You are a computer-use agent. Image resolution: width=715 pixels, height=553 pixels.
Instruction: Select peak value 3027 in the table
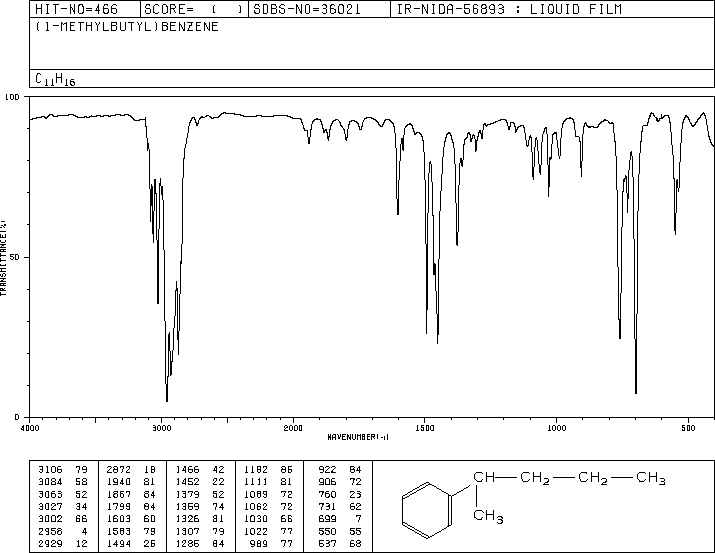coord(50,506)
